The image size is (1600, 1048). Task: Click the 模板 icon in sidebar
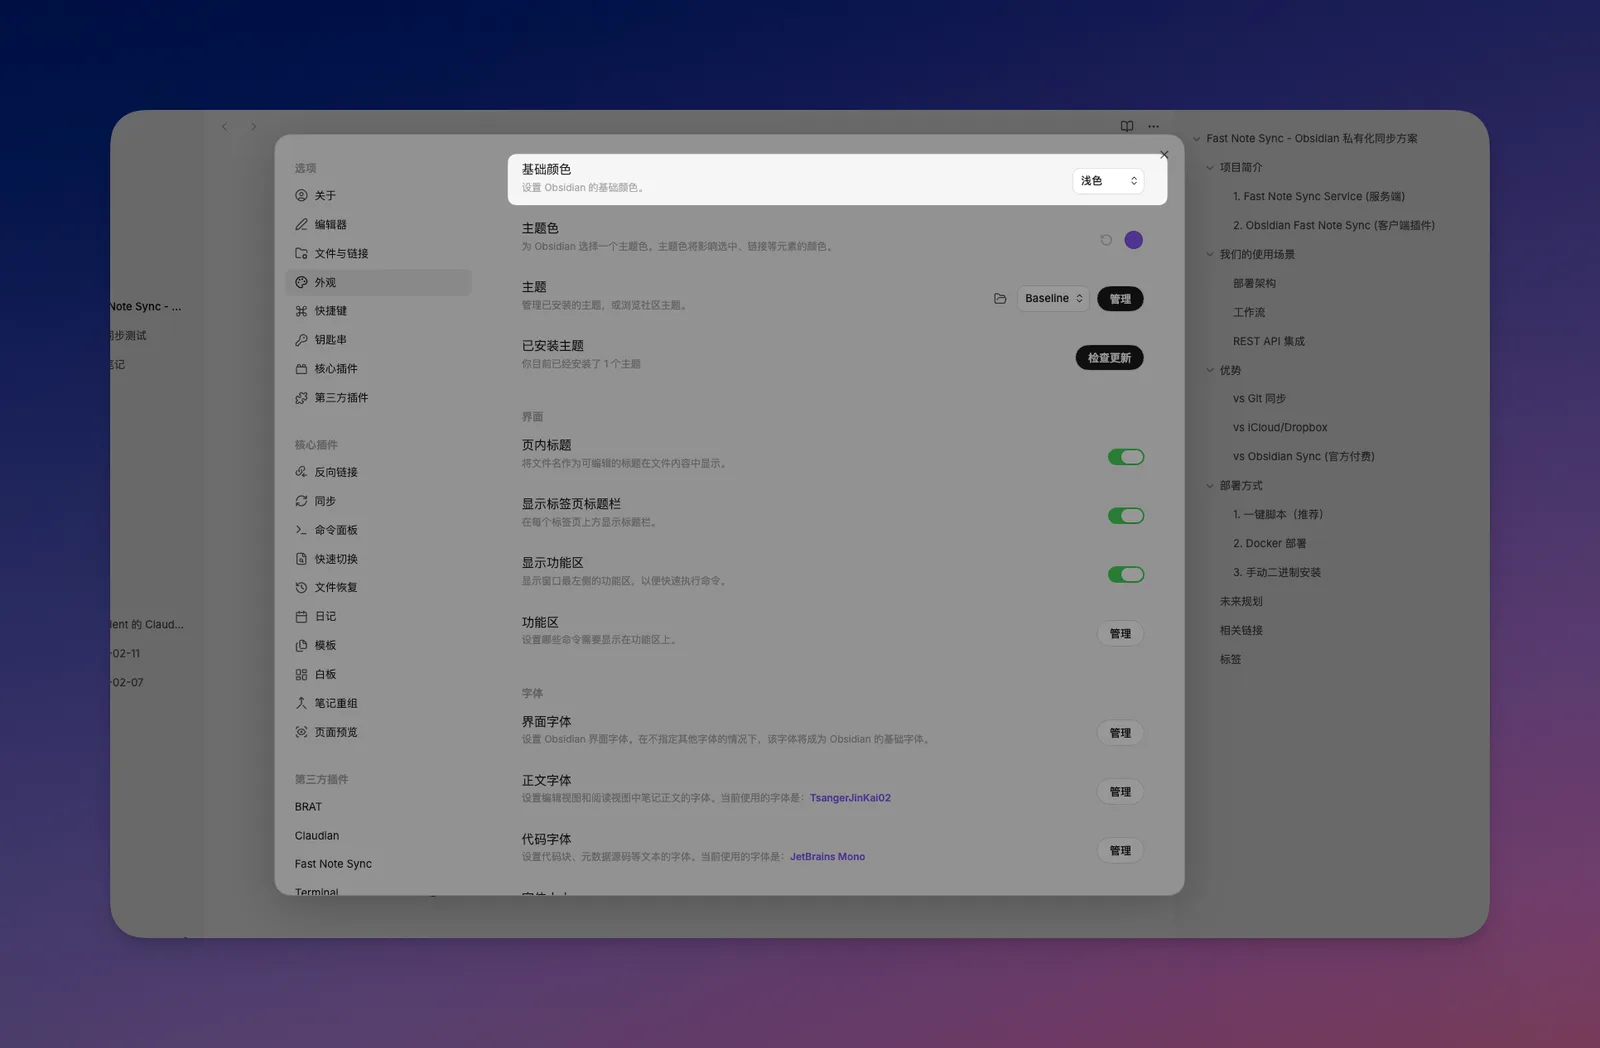[x=301, y=646]
